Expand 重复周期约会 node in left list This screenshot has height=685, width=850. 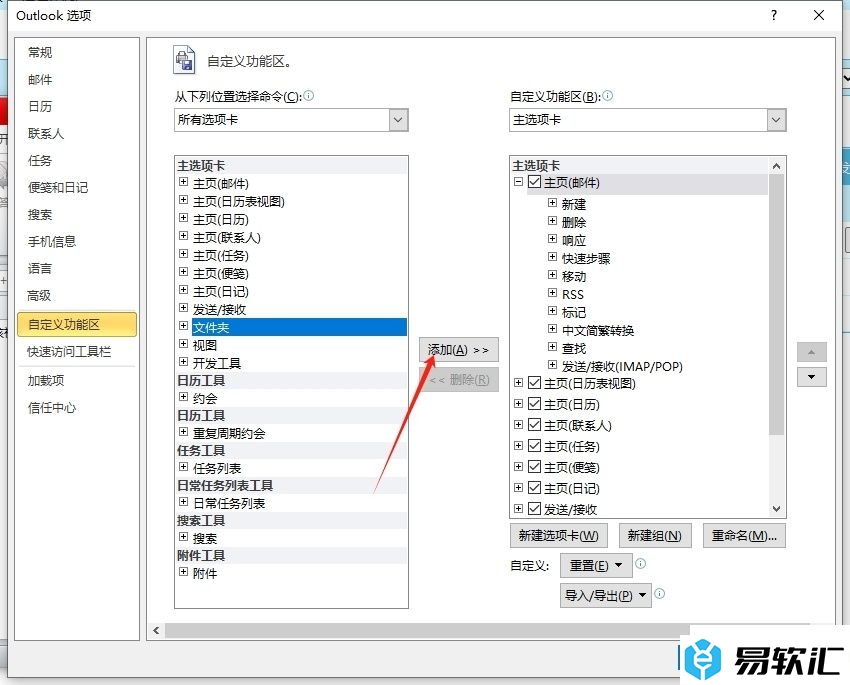pos(184,432)
